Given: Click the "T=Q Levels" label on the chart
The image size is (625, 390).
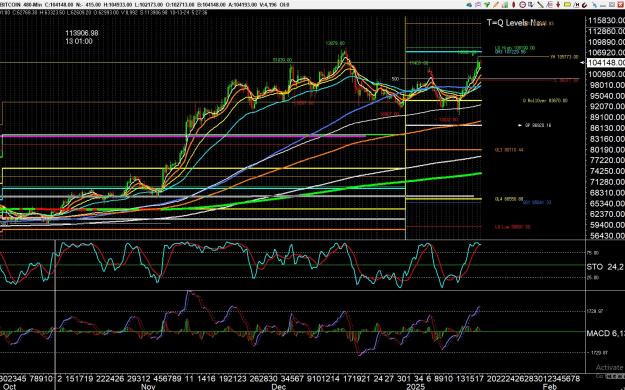Looking at the screenshot, I should click(516, 23).
